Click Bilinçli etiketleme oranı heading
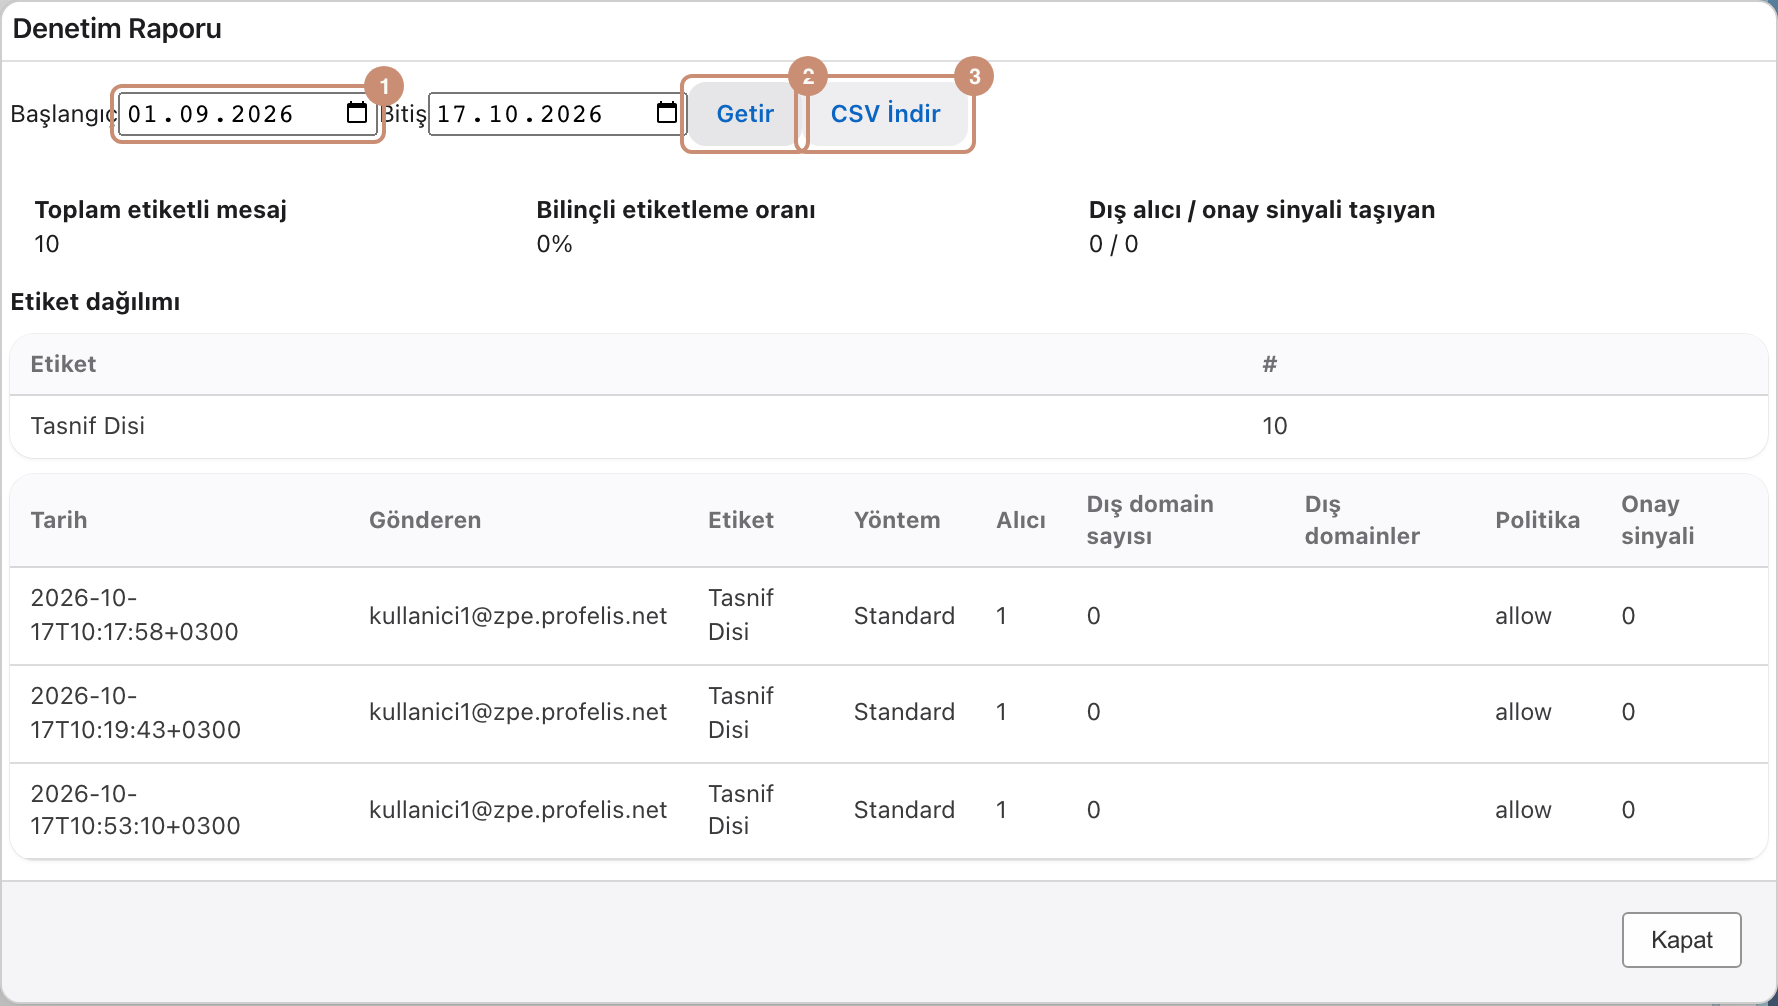 pyautogui.click(x=676, y=210)
